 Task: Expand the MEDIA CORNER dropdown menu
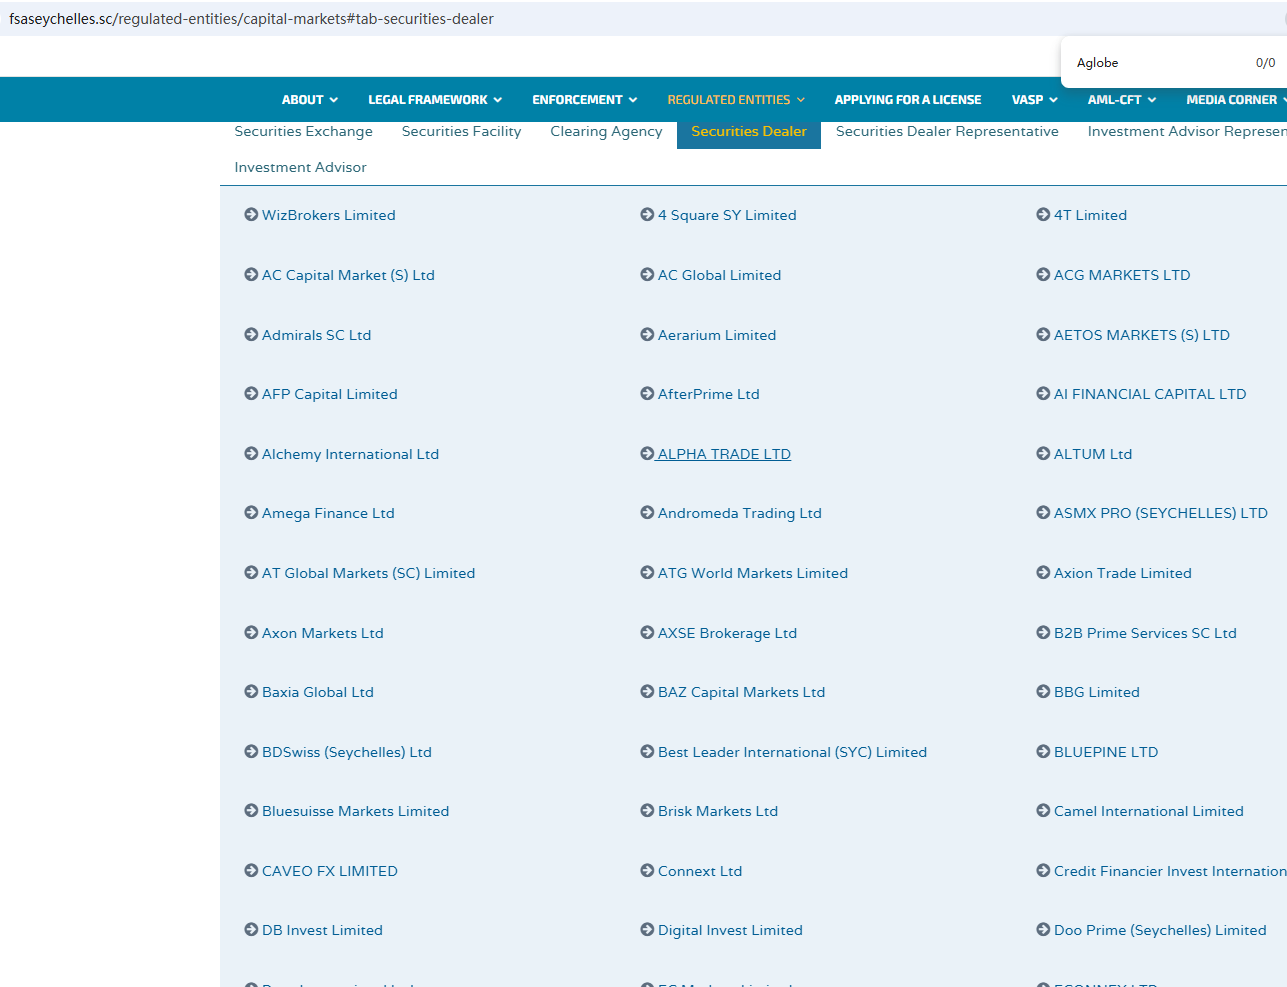click(1236, 100)
